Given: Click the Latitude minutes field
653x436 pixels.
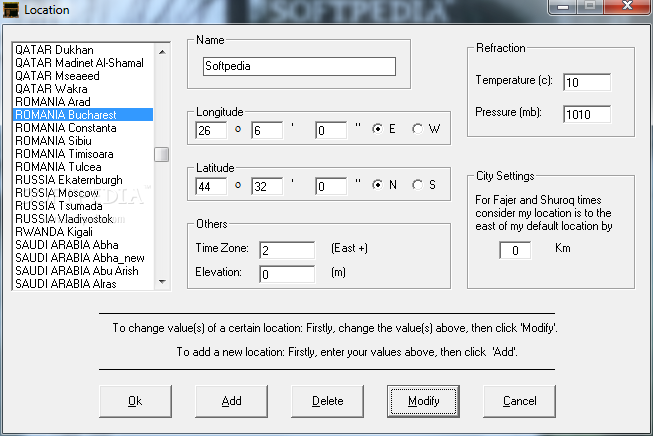Looking at the screenshot, I should pyautogui.click(x=267, y=186).
